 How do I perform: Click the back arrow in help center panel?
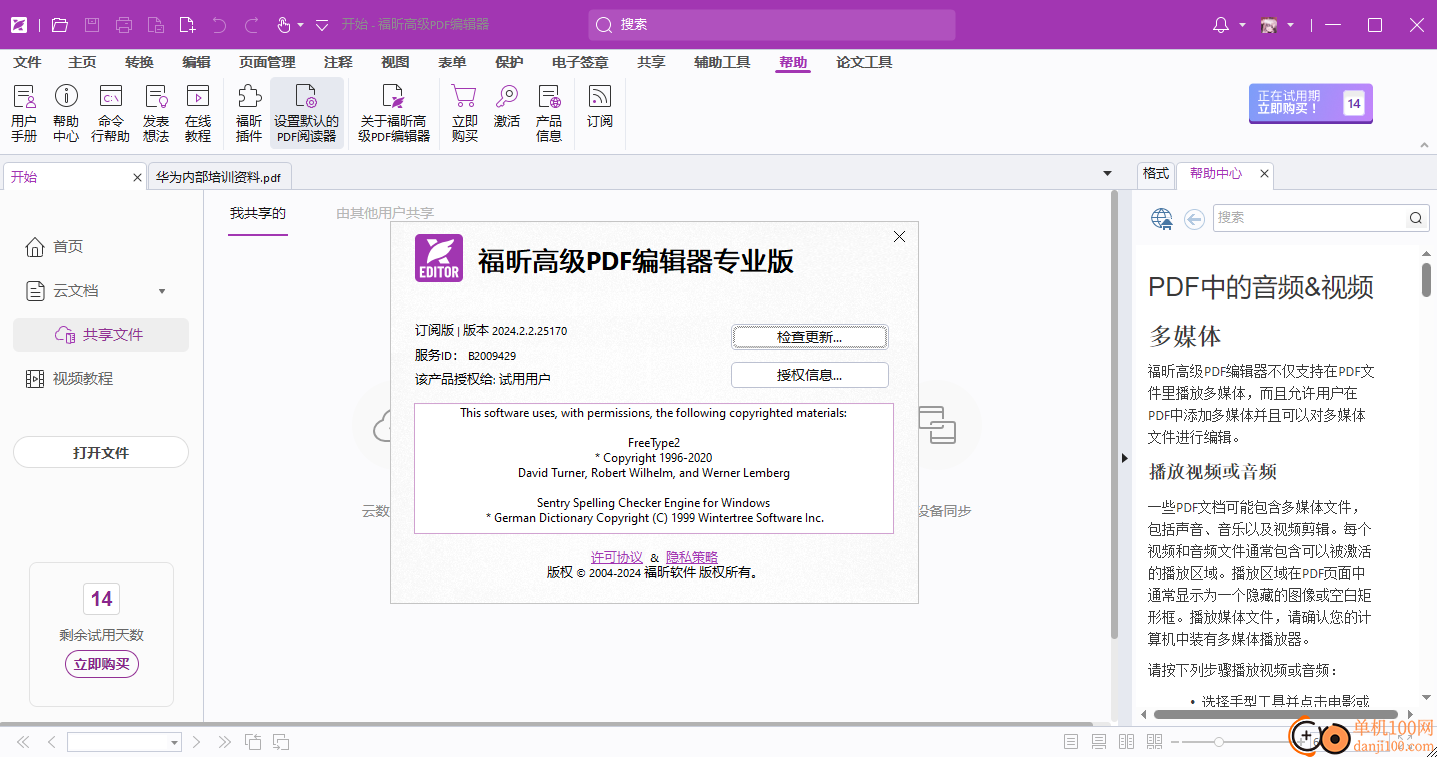tap(1194, 219)
